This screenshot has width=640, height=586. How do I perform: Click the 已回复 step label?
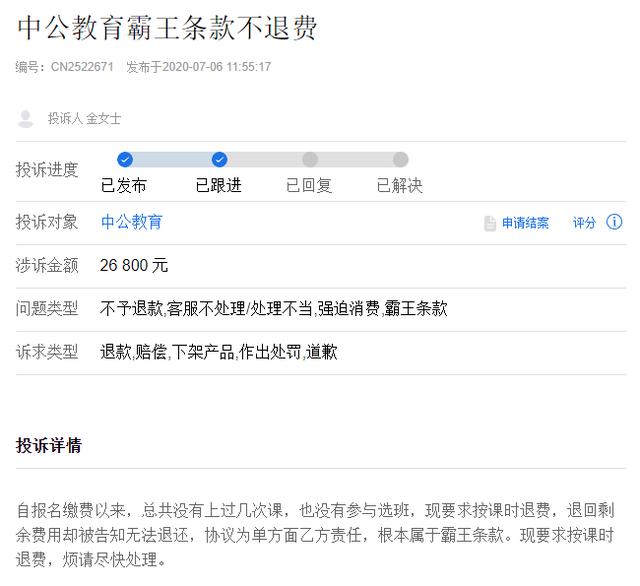[x=309, y=186]
